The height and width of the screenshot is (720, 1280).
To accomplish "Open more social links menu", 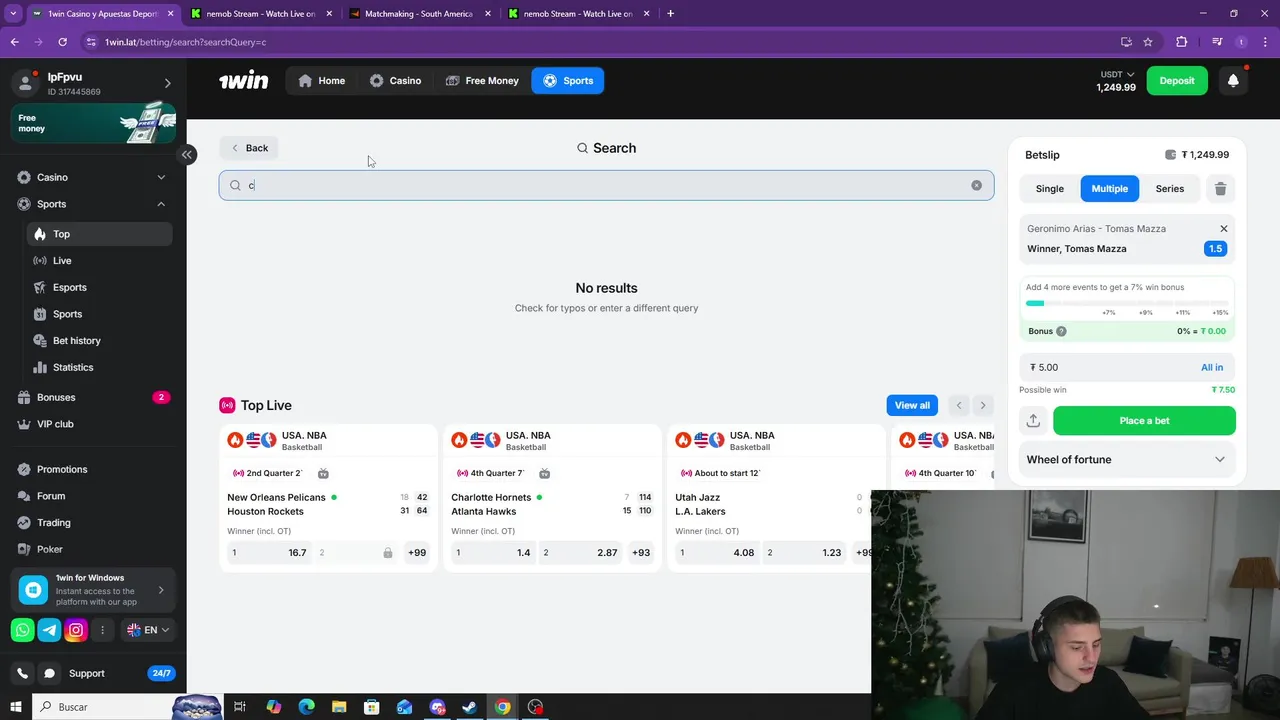I will 102,630.
